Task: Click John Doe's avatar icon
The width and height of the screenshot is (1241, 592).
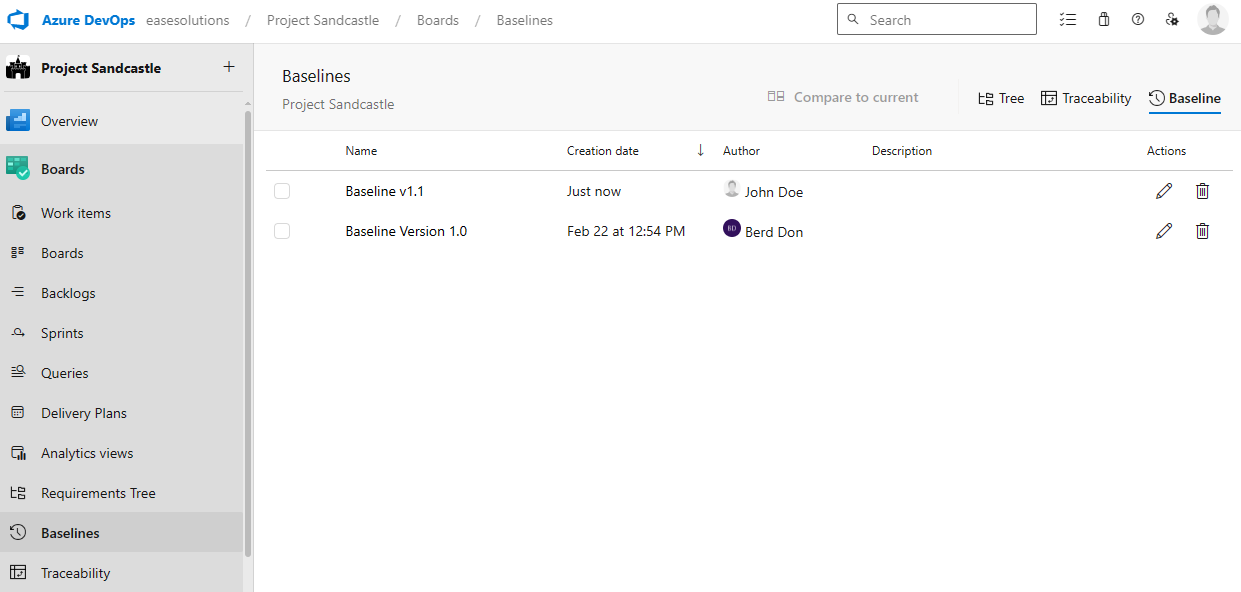Action: [732, 189]
